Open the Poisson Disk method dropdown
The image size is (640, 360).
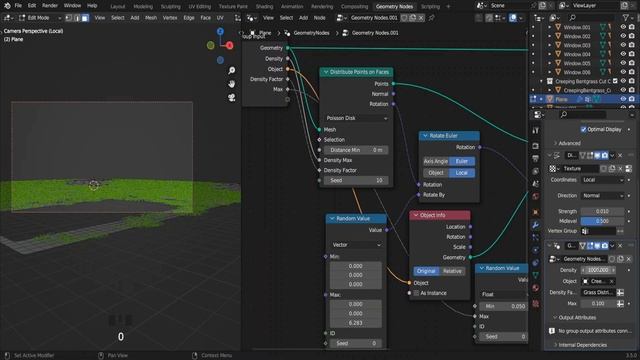click(356, 118)
